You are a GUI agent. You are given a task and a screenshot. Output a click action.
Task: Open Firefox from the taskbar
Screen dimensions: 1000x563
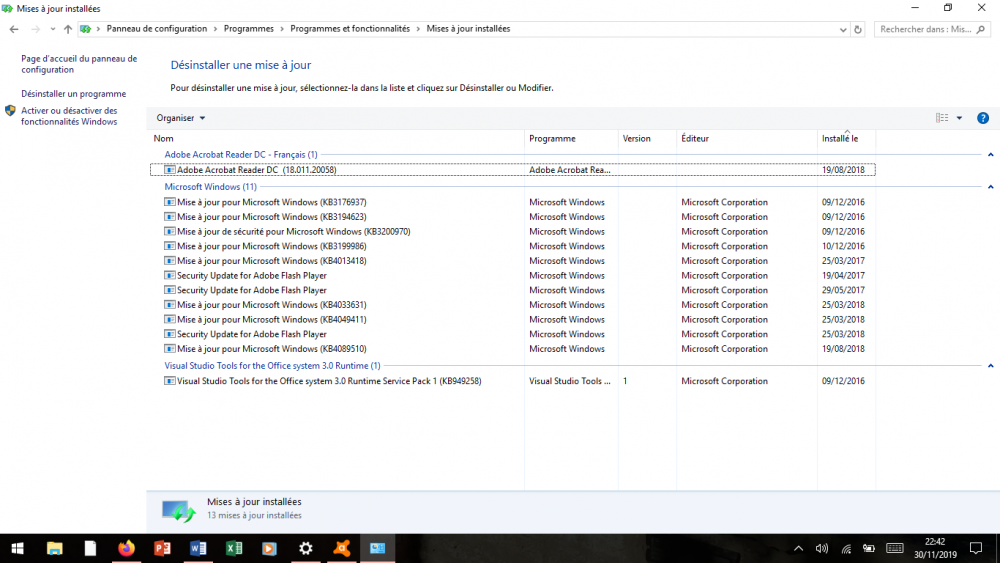126,548
